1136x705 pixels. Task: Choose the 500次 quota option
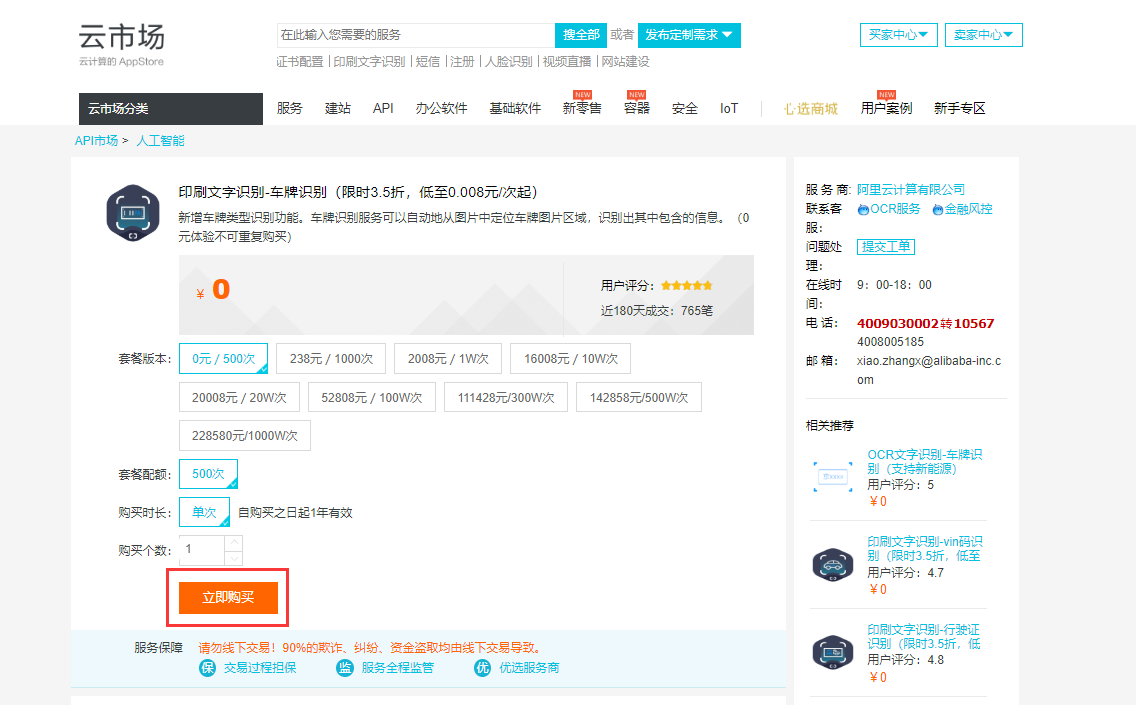208,474
